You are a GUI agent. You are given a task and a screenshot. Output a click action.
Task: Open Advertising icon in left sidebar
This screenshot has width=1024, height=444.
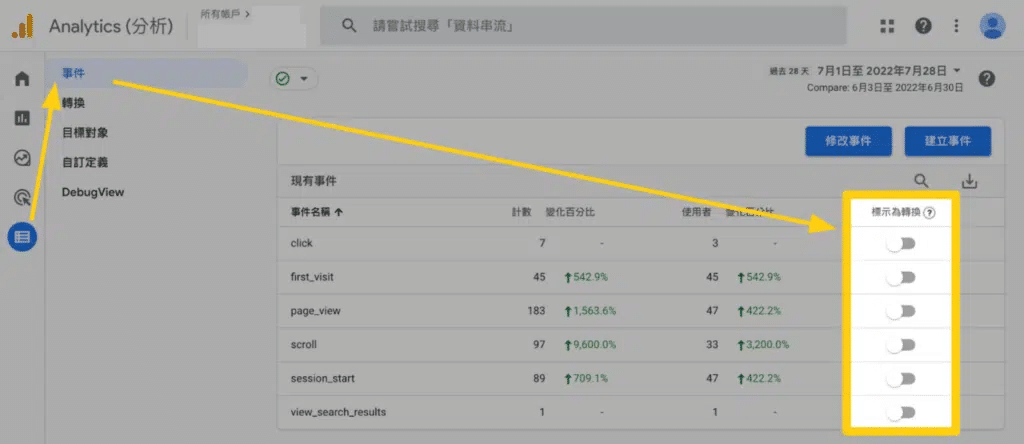22,198
